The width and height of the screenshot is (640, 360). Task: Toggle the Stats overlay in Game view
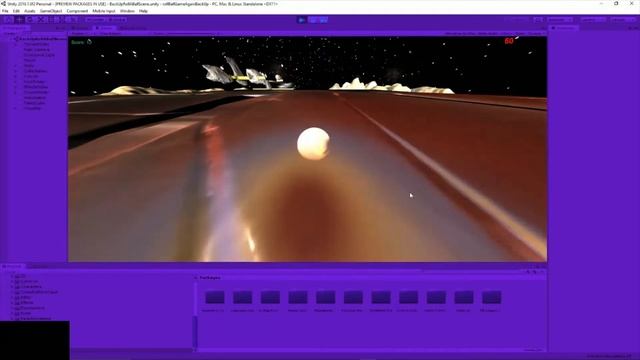pos(520,33)
